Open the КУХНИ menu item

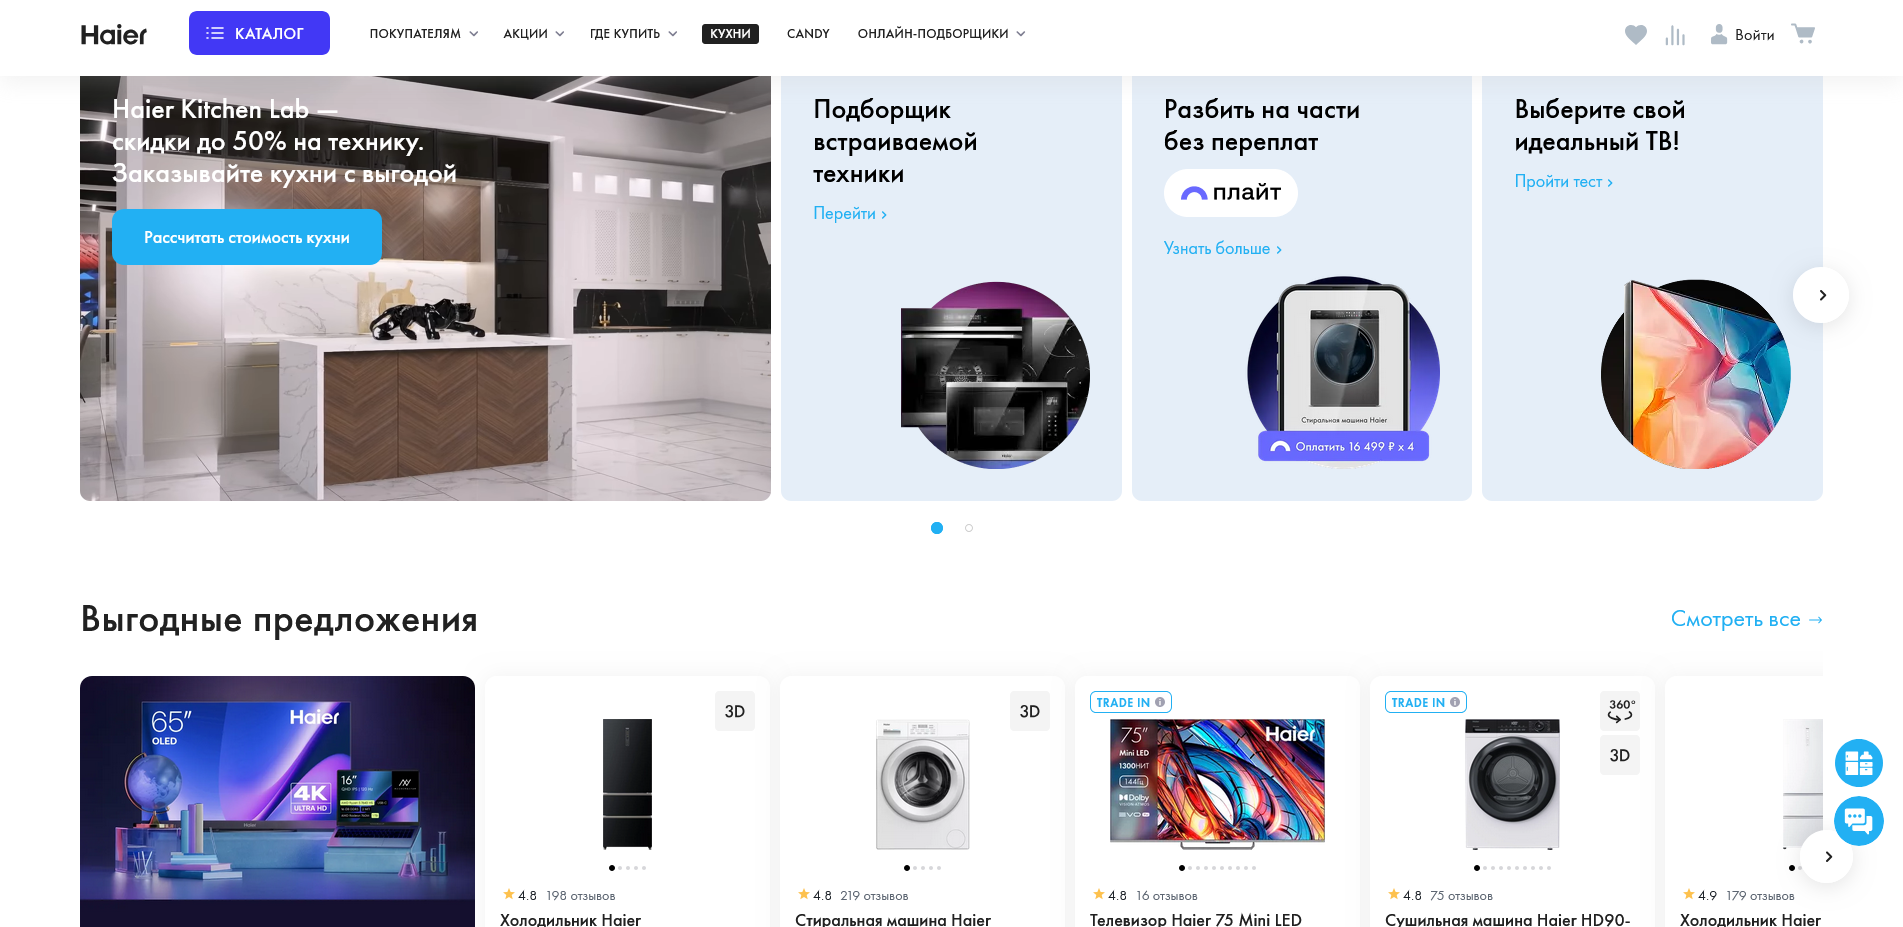pos(730,34)
